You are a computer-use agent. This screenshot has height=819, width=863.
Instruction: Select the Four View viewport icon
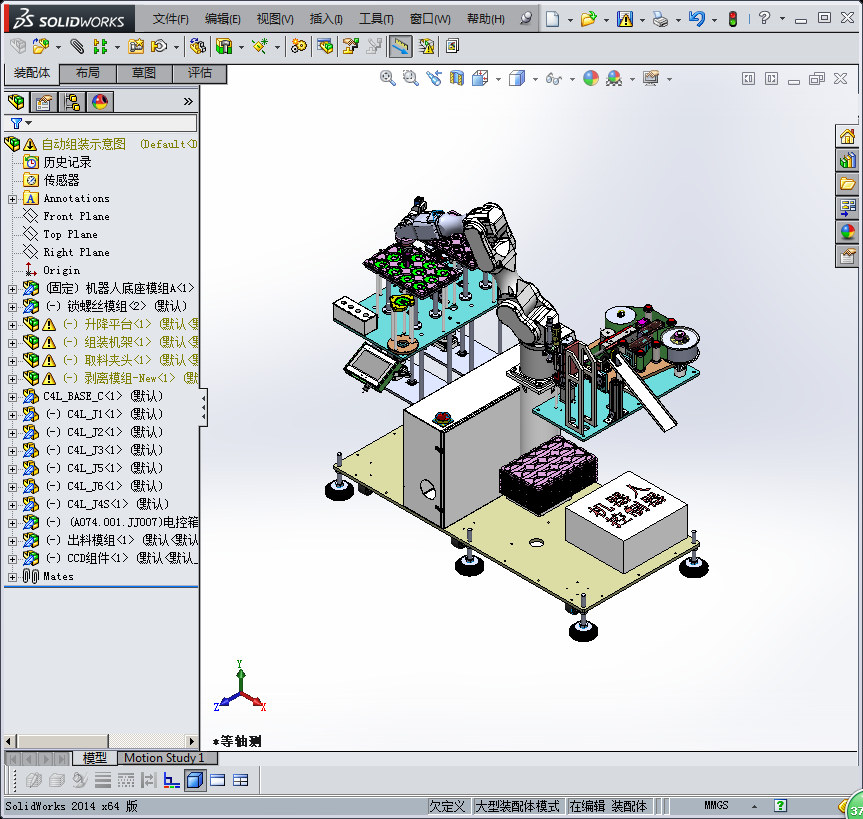tap(241, 780)
